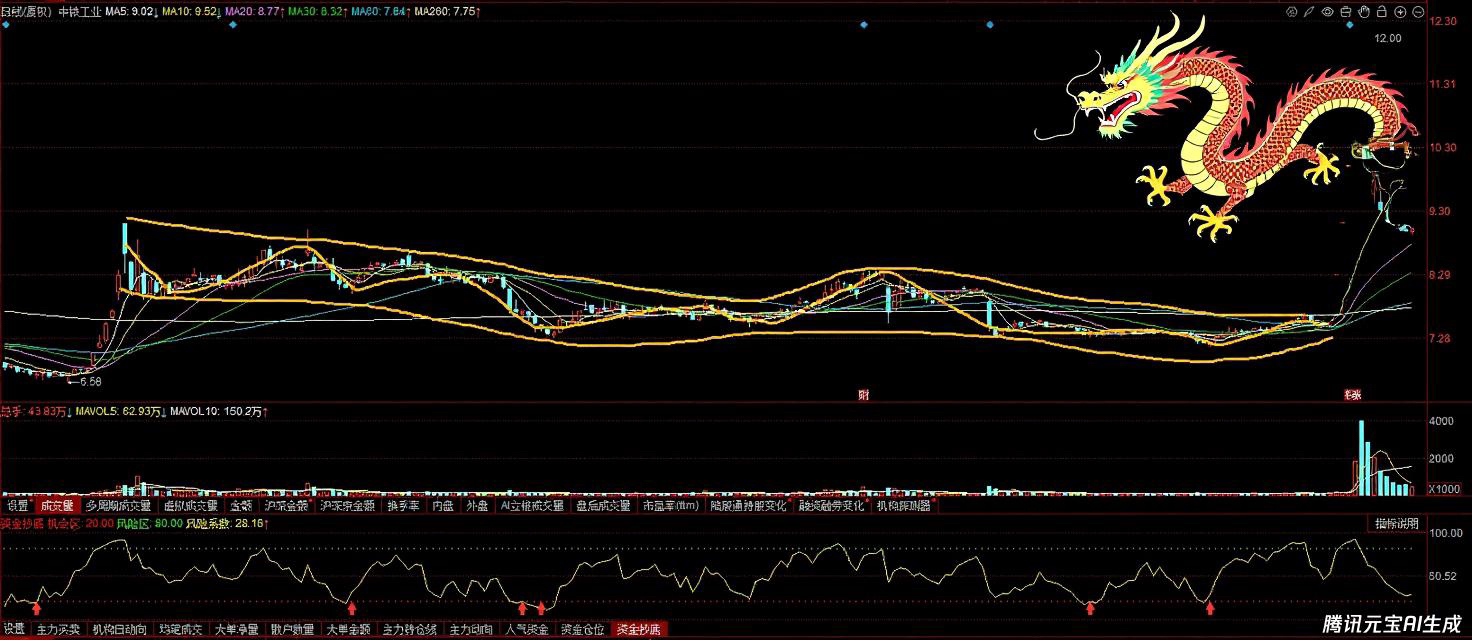Switch to the AI立桩成交量 tab
The image size is (1472, 640).
pyautogui.click(x=532, y=506)
